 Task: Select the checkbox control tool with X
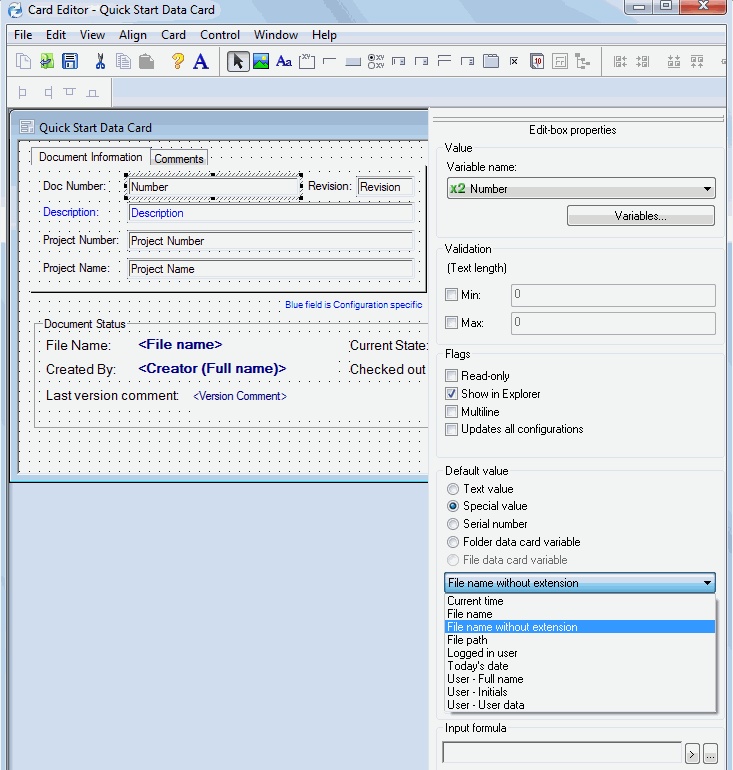coord(514,61)
